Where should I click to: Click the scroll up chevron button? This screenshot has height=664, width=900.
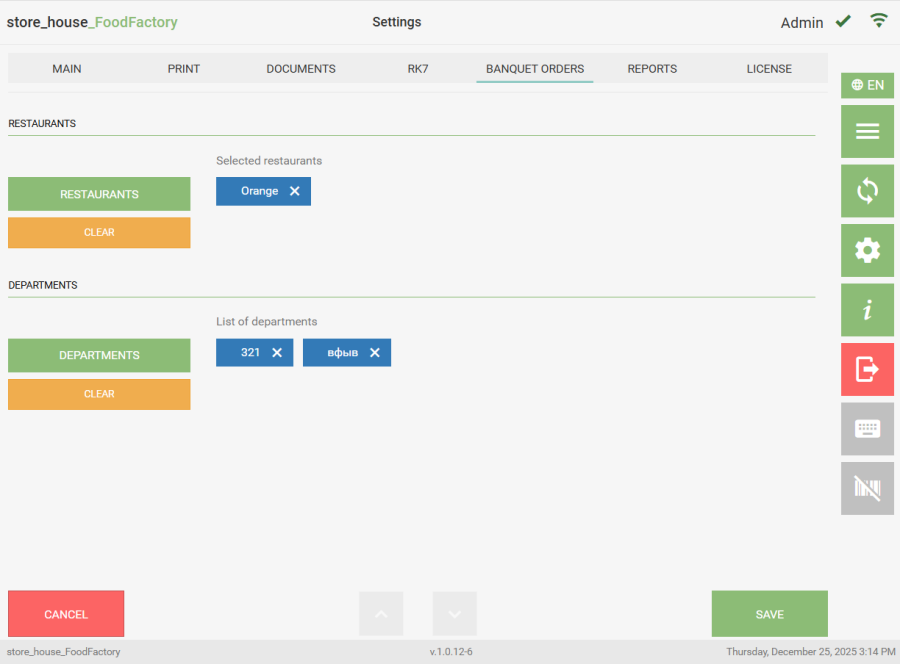pyautogui.click(x=381, y=614)
